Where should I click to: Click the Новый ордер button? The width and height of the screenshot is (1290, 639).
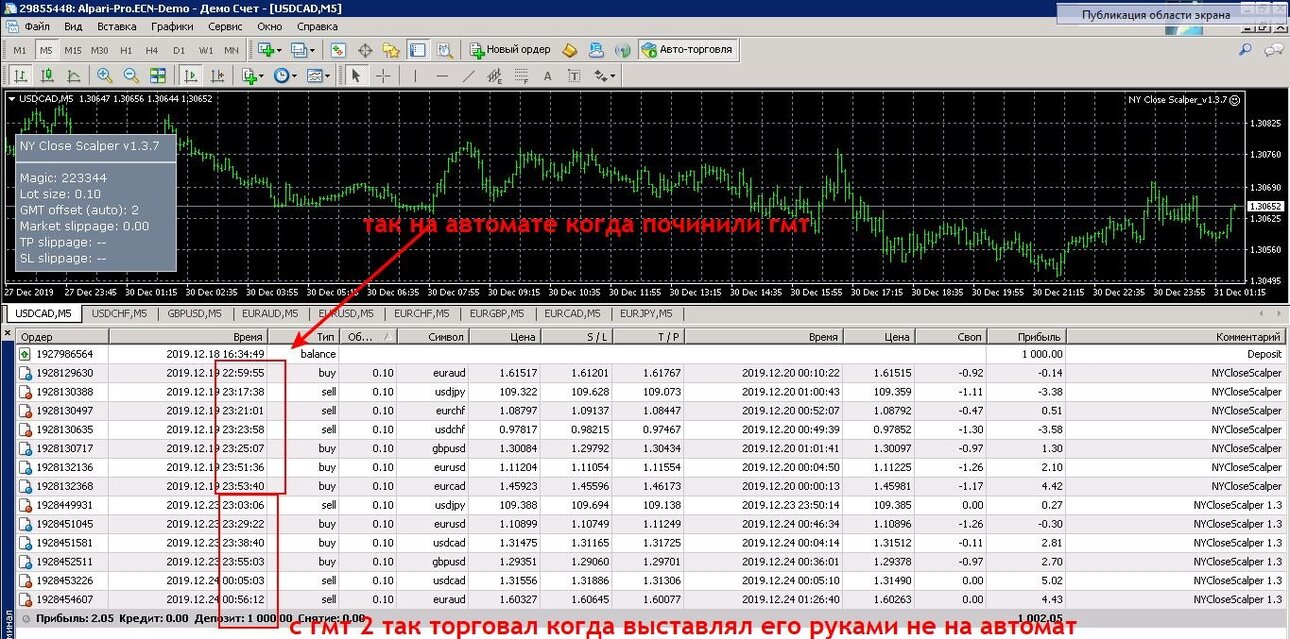(511, 49)
